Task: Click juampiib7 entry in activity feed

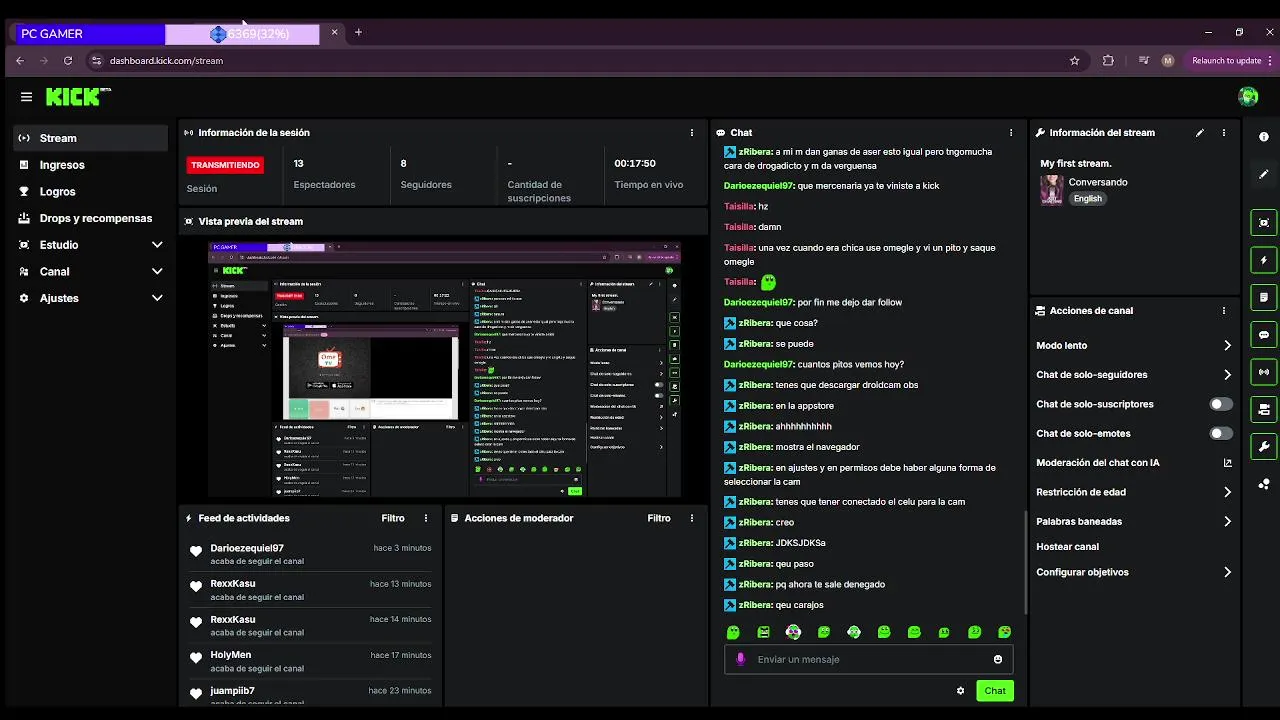Action: [x=311, y=695]
